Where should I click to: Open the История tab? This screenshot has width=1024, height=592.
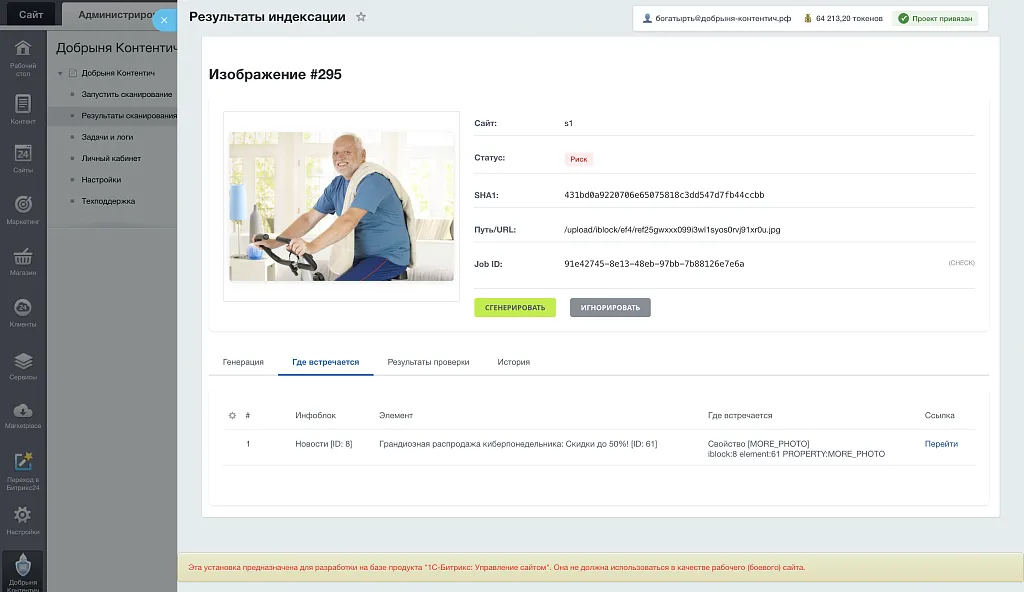(x=513, y=362)
